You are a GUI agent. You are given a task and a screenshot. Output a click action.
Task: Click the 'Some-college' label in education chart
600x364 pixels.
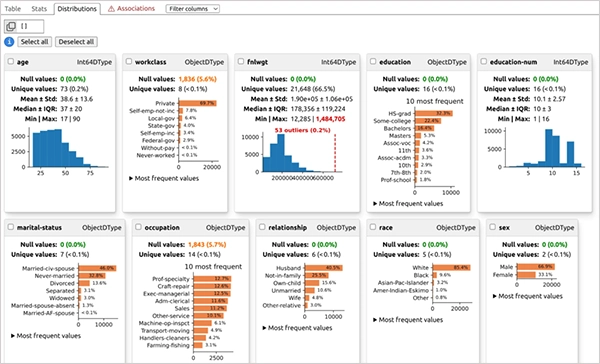(x=392, y=121)
